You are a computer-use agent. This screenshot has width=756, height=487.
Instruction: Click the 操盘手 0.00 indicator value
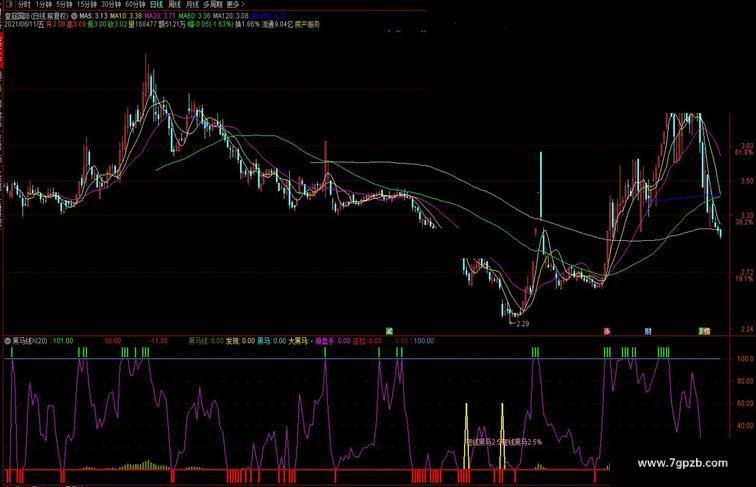click(333, 341)
